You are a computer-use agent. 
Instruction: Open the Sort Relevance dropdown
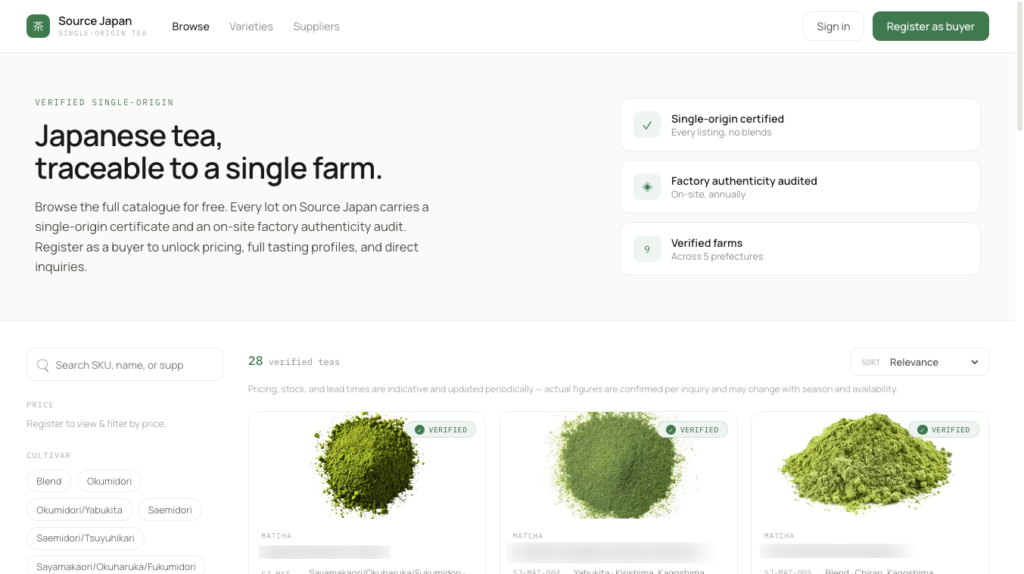[x=920, y=362]
